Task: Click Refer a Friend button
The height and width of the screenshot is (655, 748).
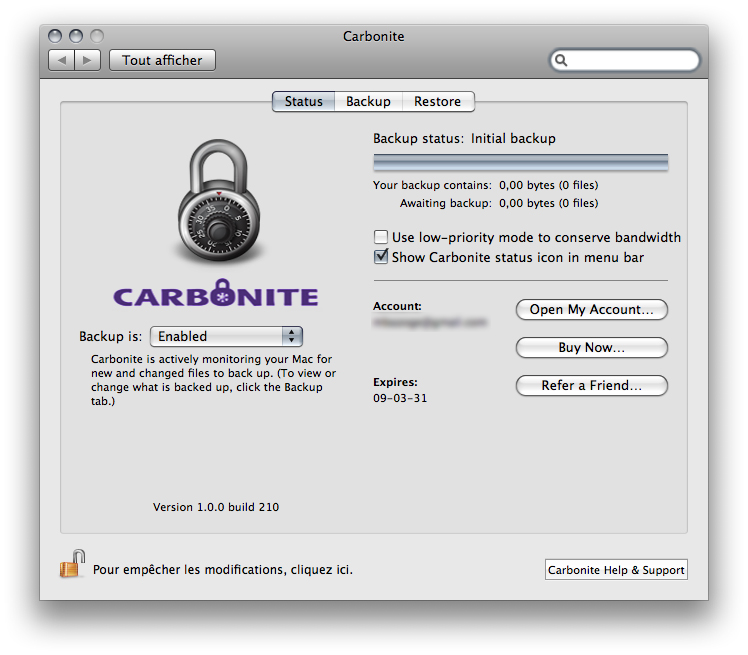Action: [592, 385]
